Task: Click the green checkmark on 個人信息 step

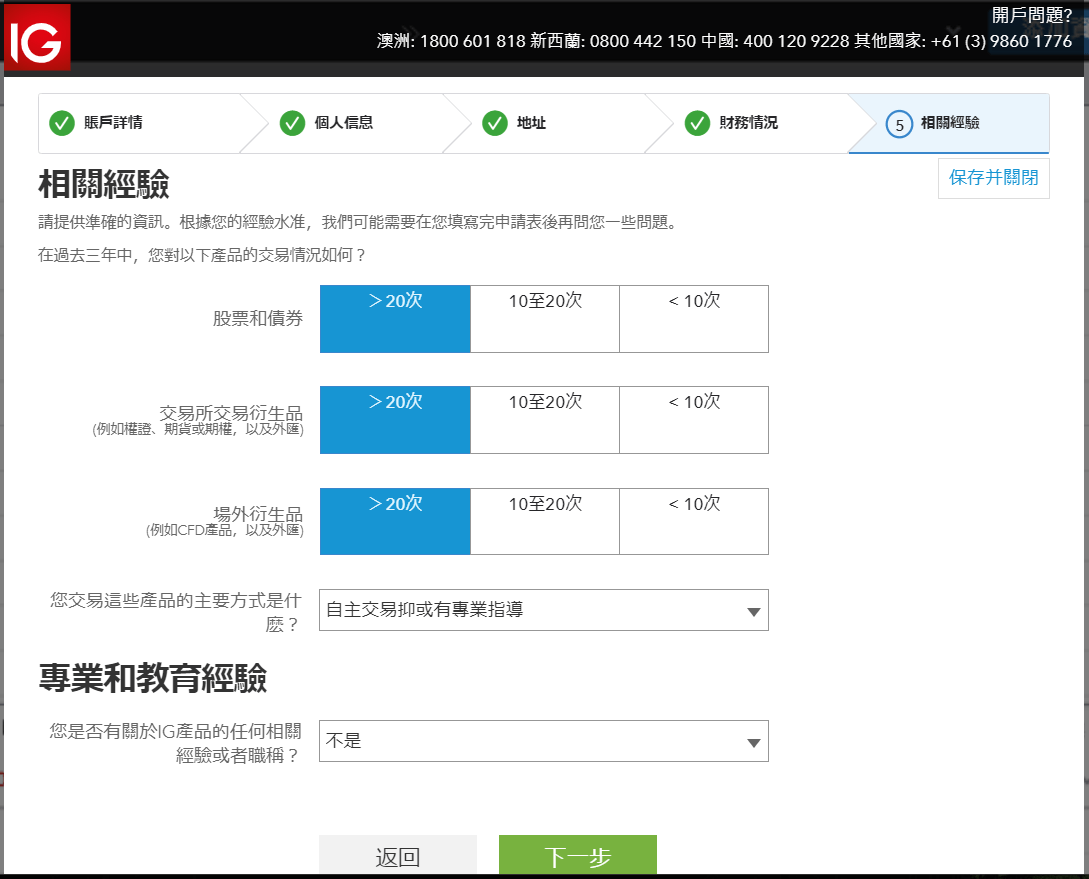Action: coord(293,123)
